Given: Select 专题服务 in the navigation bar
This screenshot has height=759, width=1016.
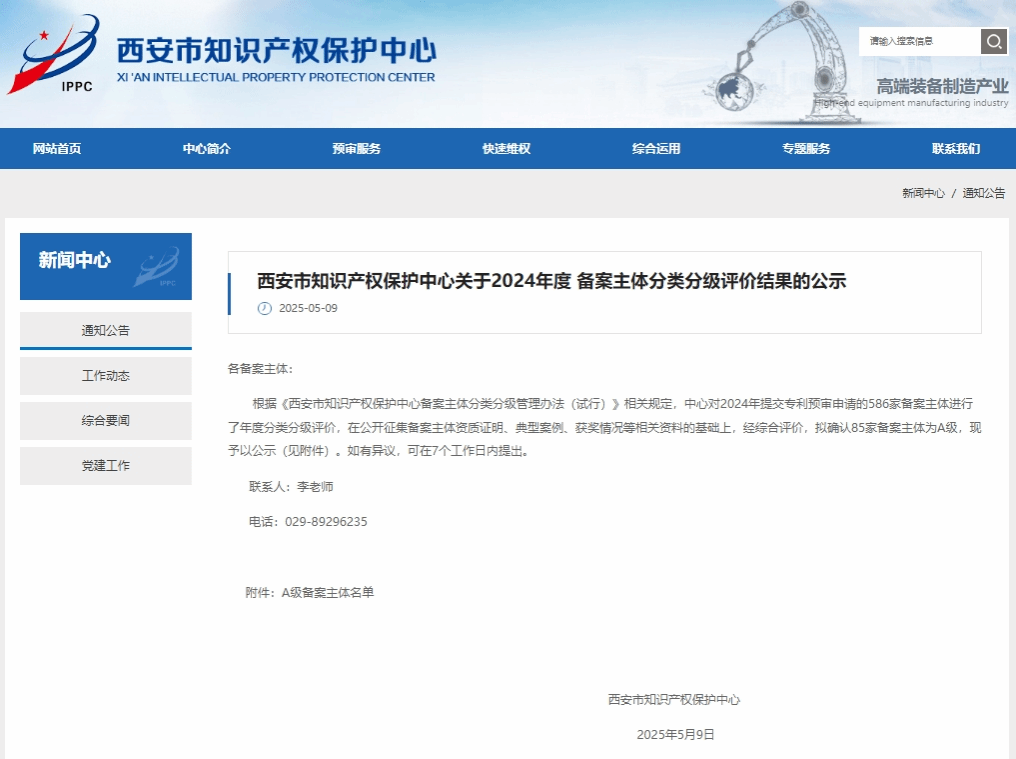Looking at the screenshot, I should pos(806,148).
